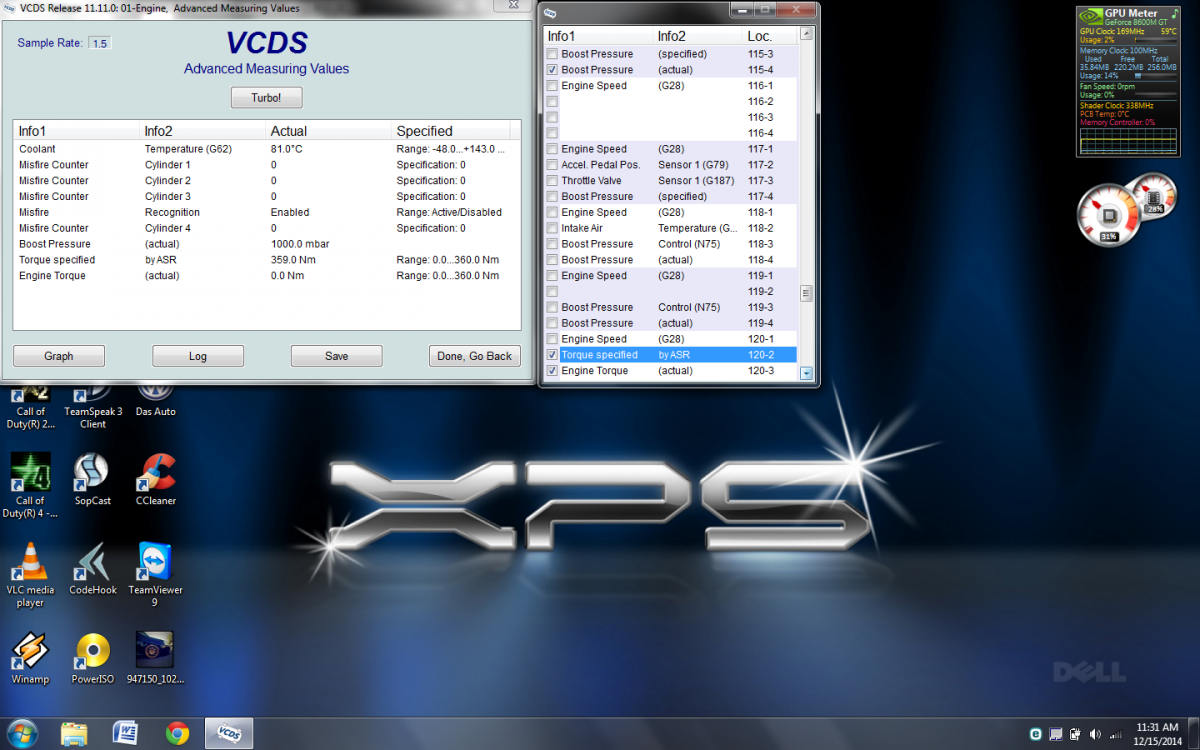
Task: Start logging with the Log button
Action: (x=198, y=356)
